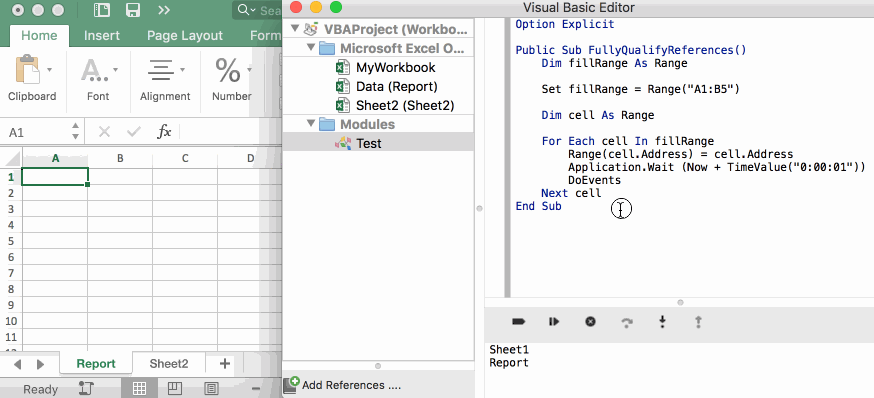Click the Step Over debug icon

(627, 322)
